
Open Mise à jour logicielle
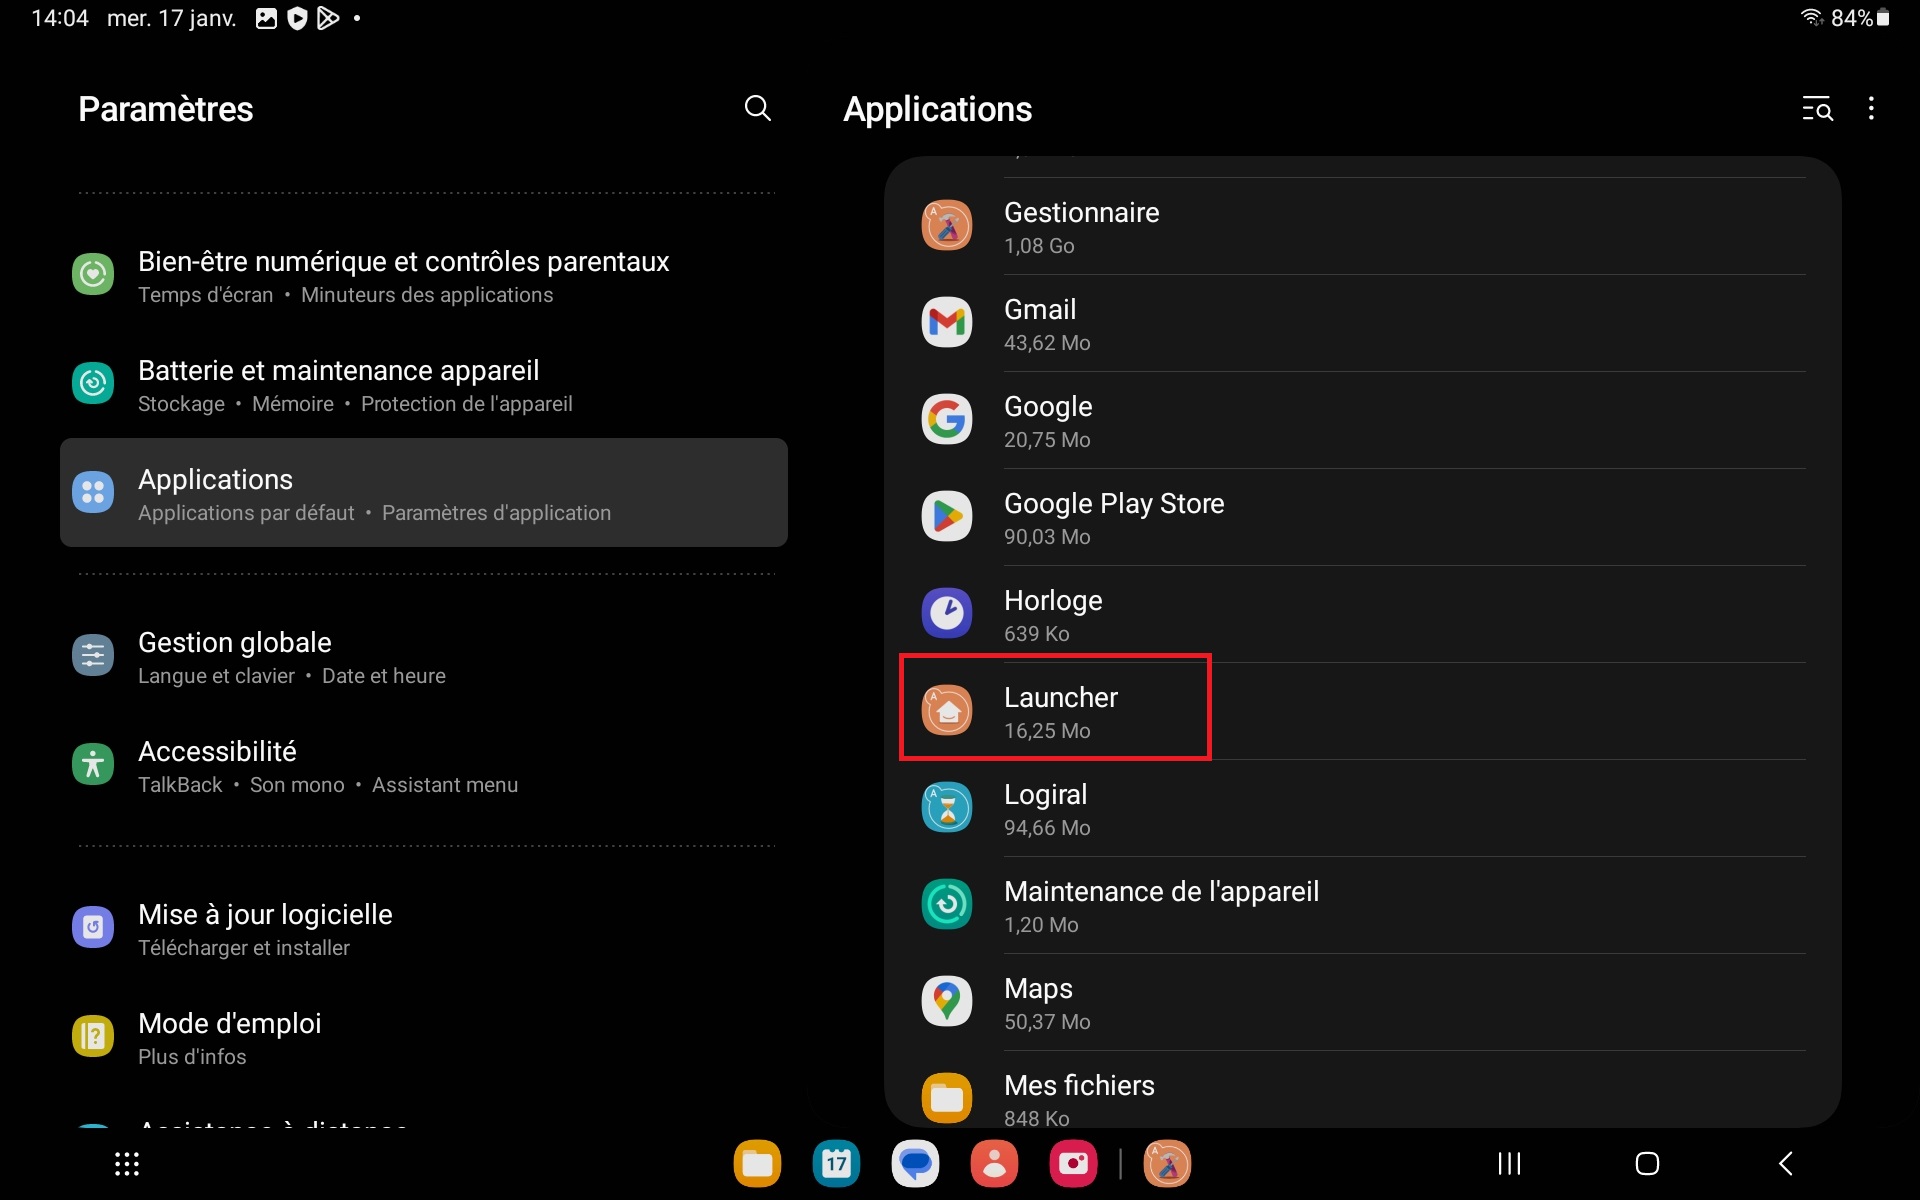click(x=424, y=928)
